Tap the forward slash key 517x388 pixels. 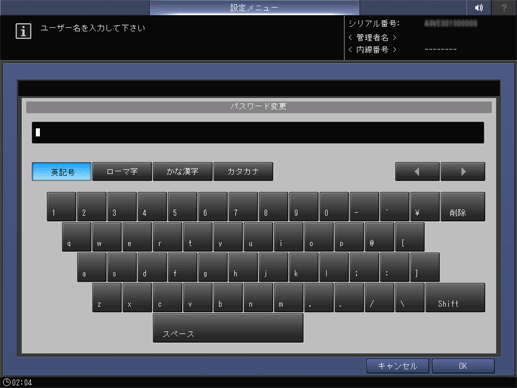(x=380, y=298)
